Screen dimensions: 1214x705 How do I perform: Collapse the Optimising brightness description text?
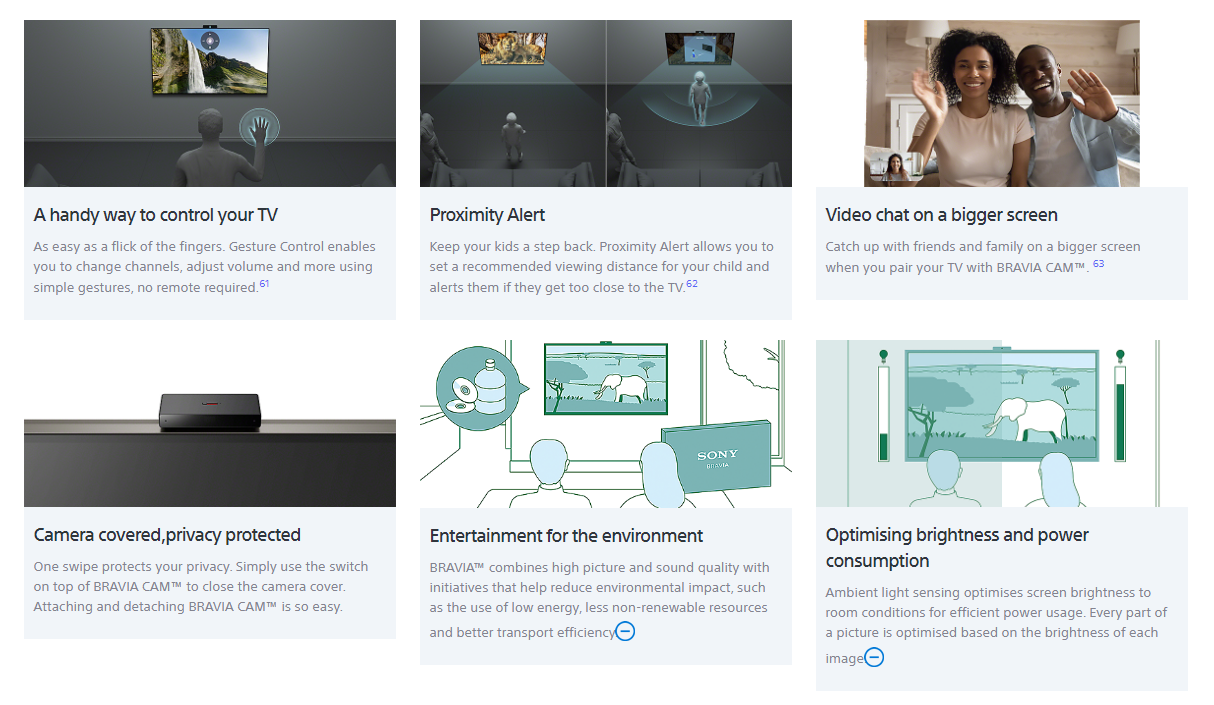(874, 658)
